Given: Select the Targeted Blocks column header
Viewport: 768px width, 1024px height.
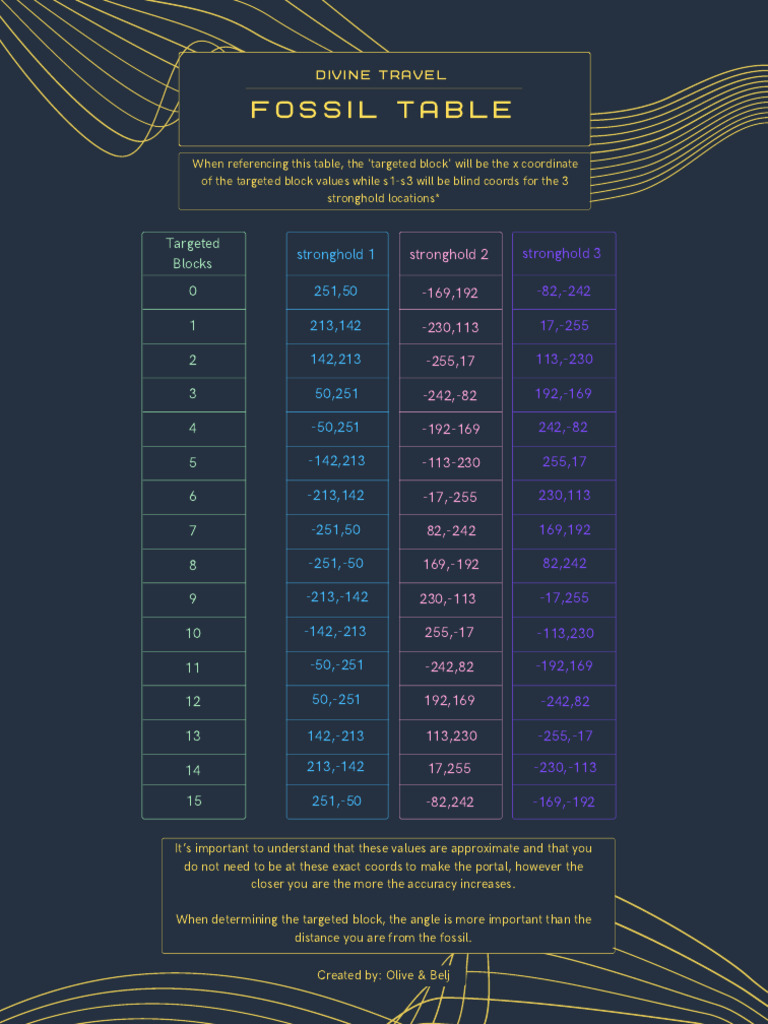Looking at the screenshot, I should click(x=193, y=254).
